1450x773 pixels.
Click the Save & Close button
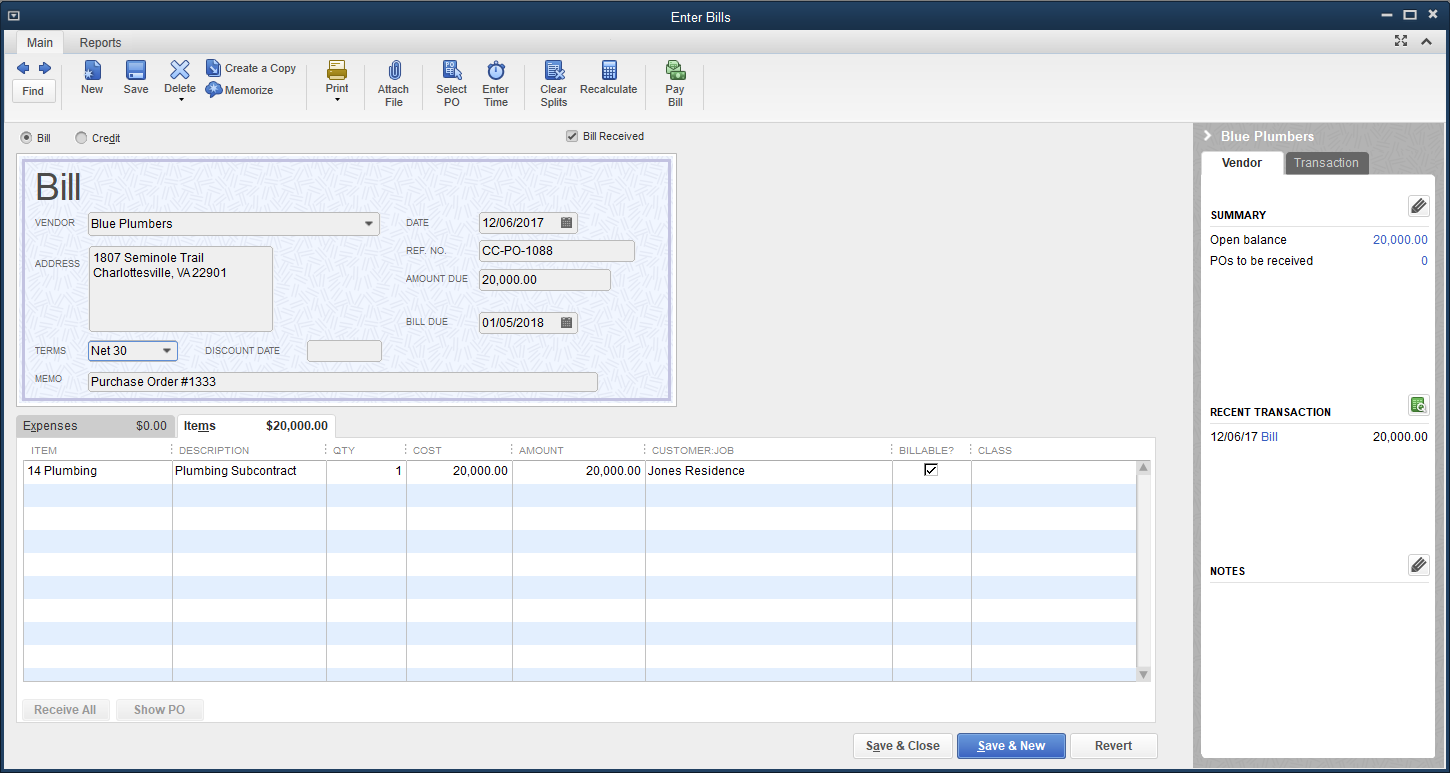(x=902, y=746)
